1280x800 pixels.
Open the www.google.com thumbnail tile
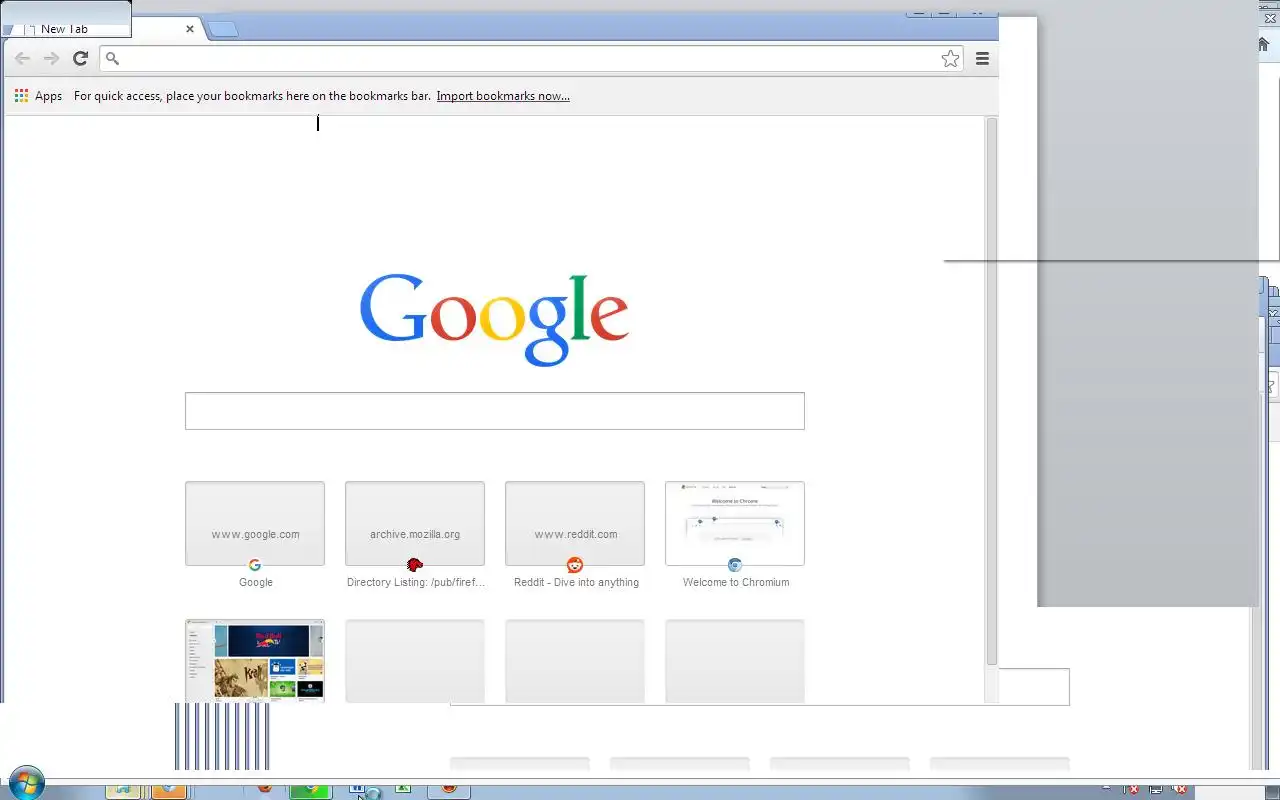(x=255, y=523)
